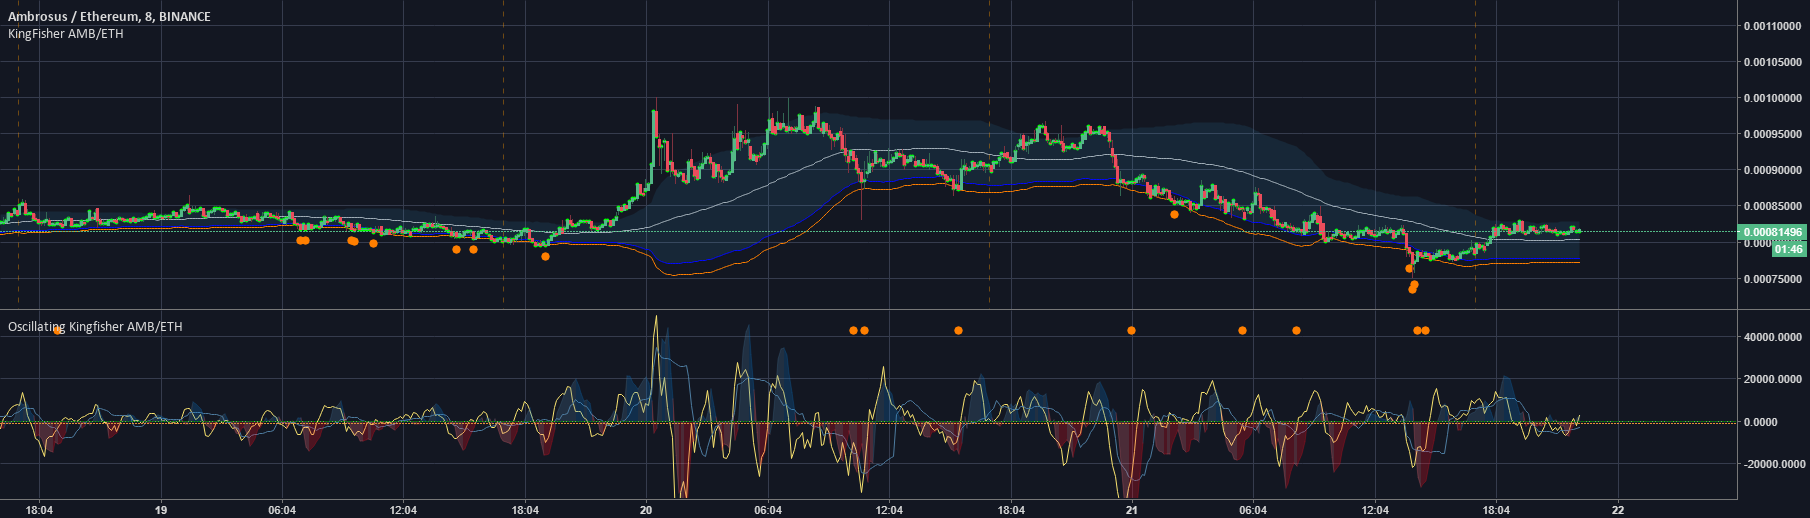This screenshot has height=518, width=1810.
Task: Click the 0.00110000 price axis label
Action: click(1772, 26)
